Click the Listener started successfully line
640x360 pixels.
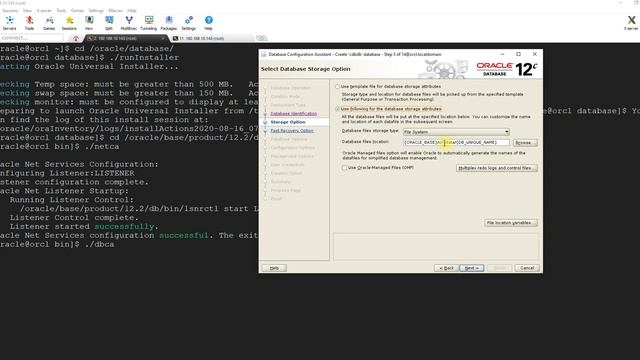84,227
